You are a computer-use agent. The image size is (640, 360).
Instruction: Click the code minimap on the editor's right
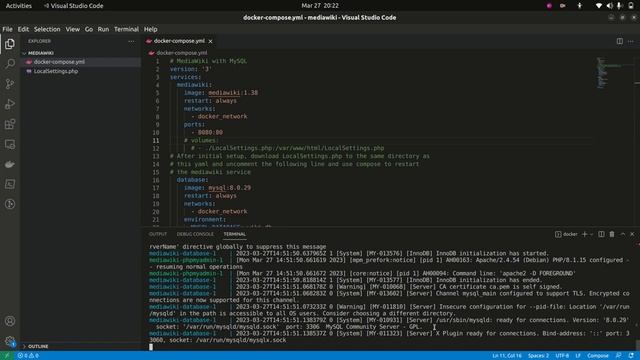[x=609, y=72]
